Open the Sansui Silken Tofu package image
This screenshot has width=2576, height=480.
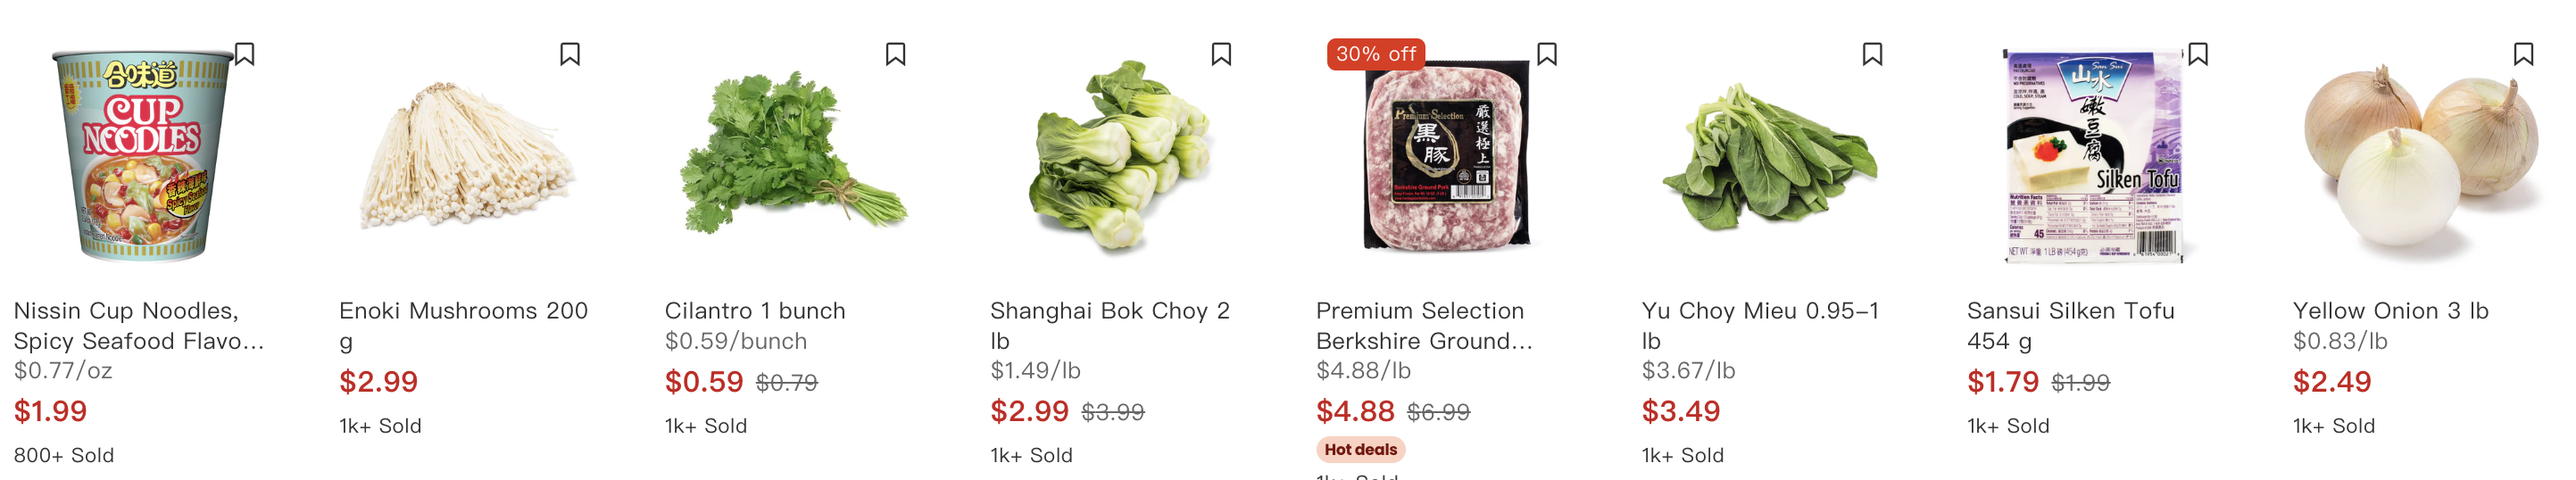[2094, 157]
